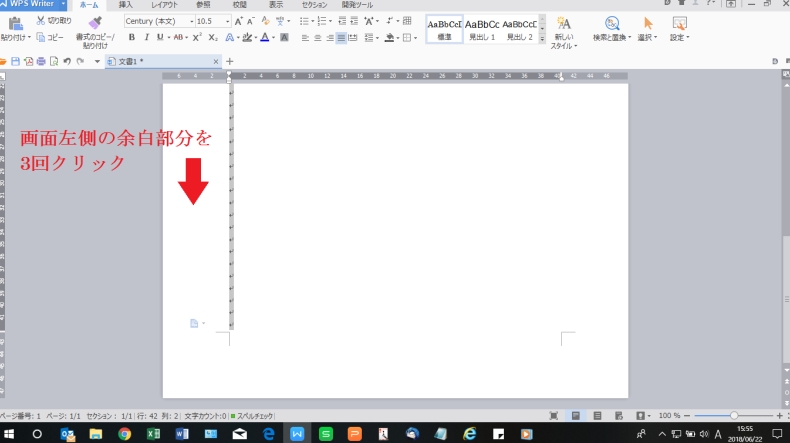790x443 pixels.
Task: Open the Paste options dropdown arrow
Action: (x=29, y=38)
